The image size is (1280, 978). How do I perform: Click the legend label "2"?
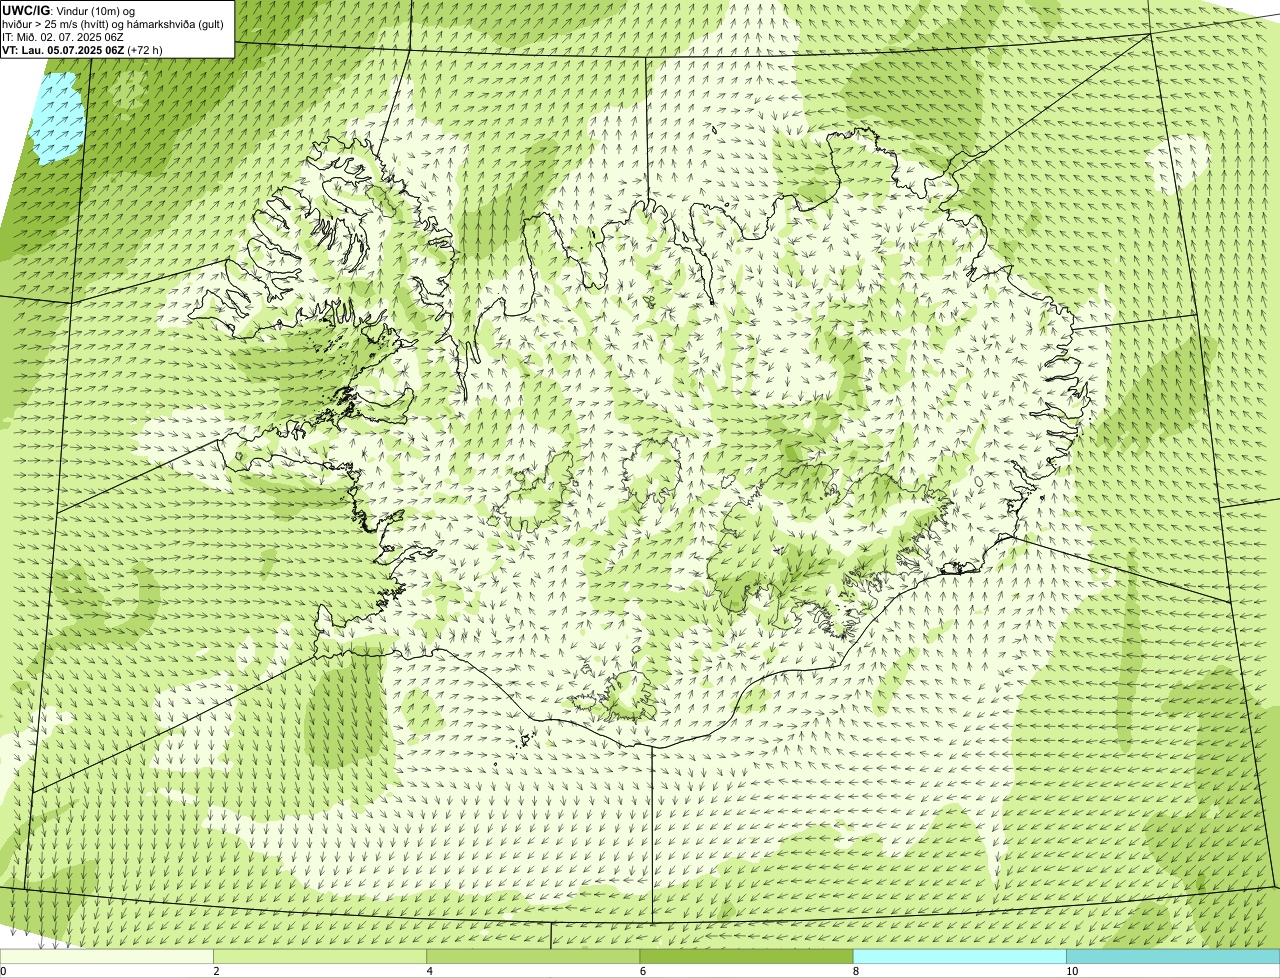(216, 971)
